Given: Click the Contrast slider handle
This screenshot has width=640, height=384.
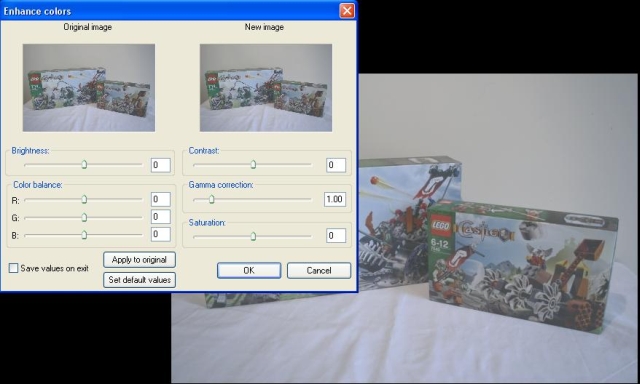Looking at the screenshot, I should 253,164.
